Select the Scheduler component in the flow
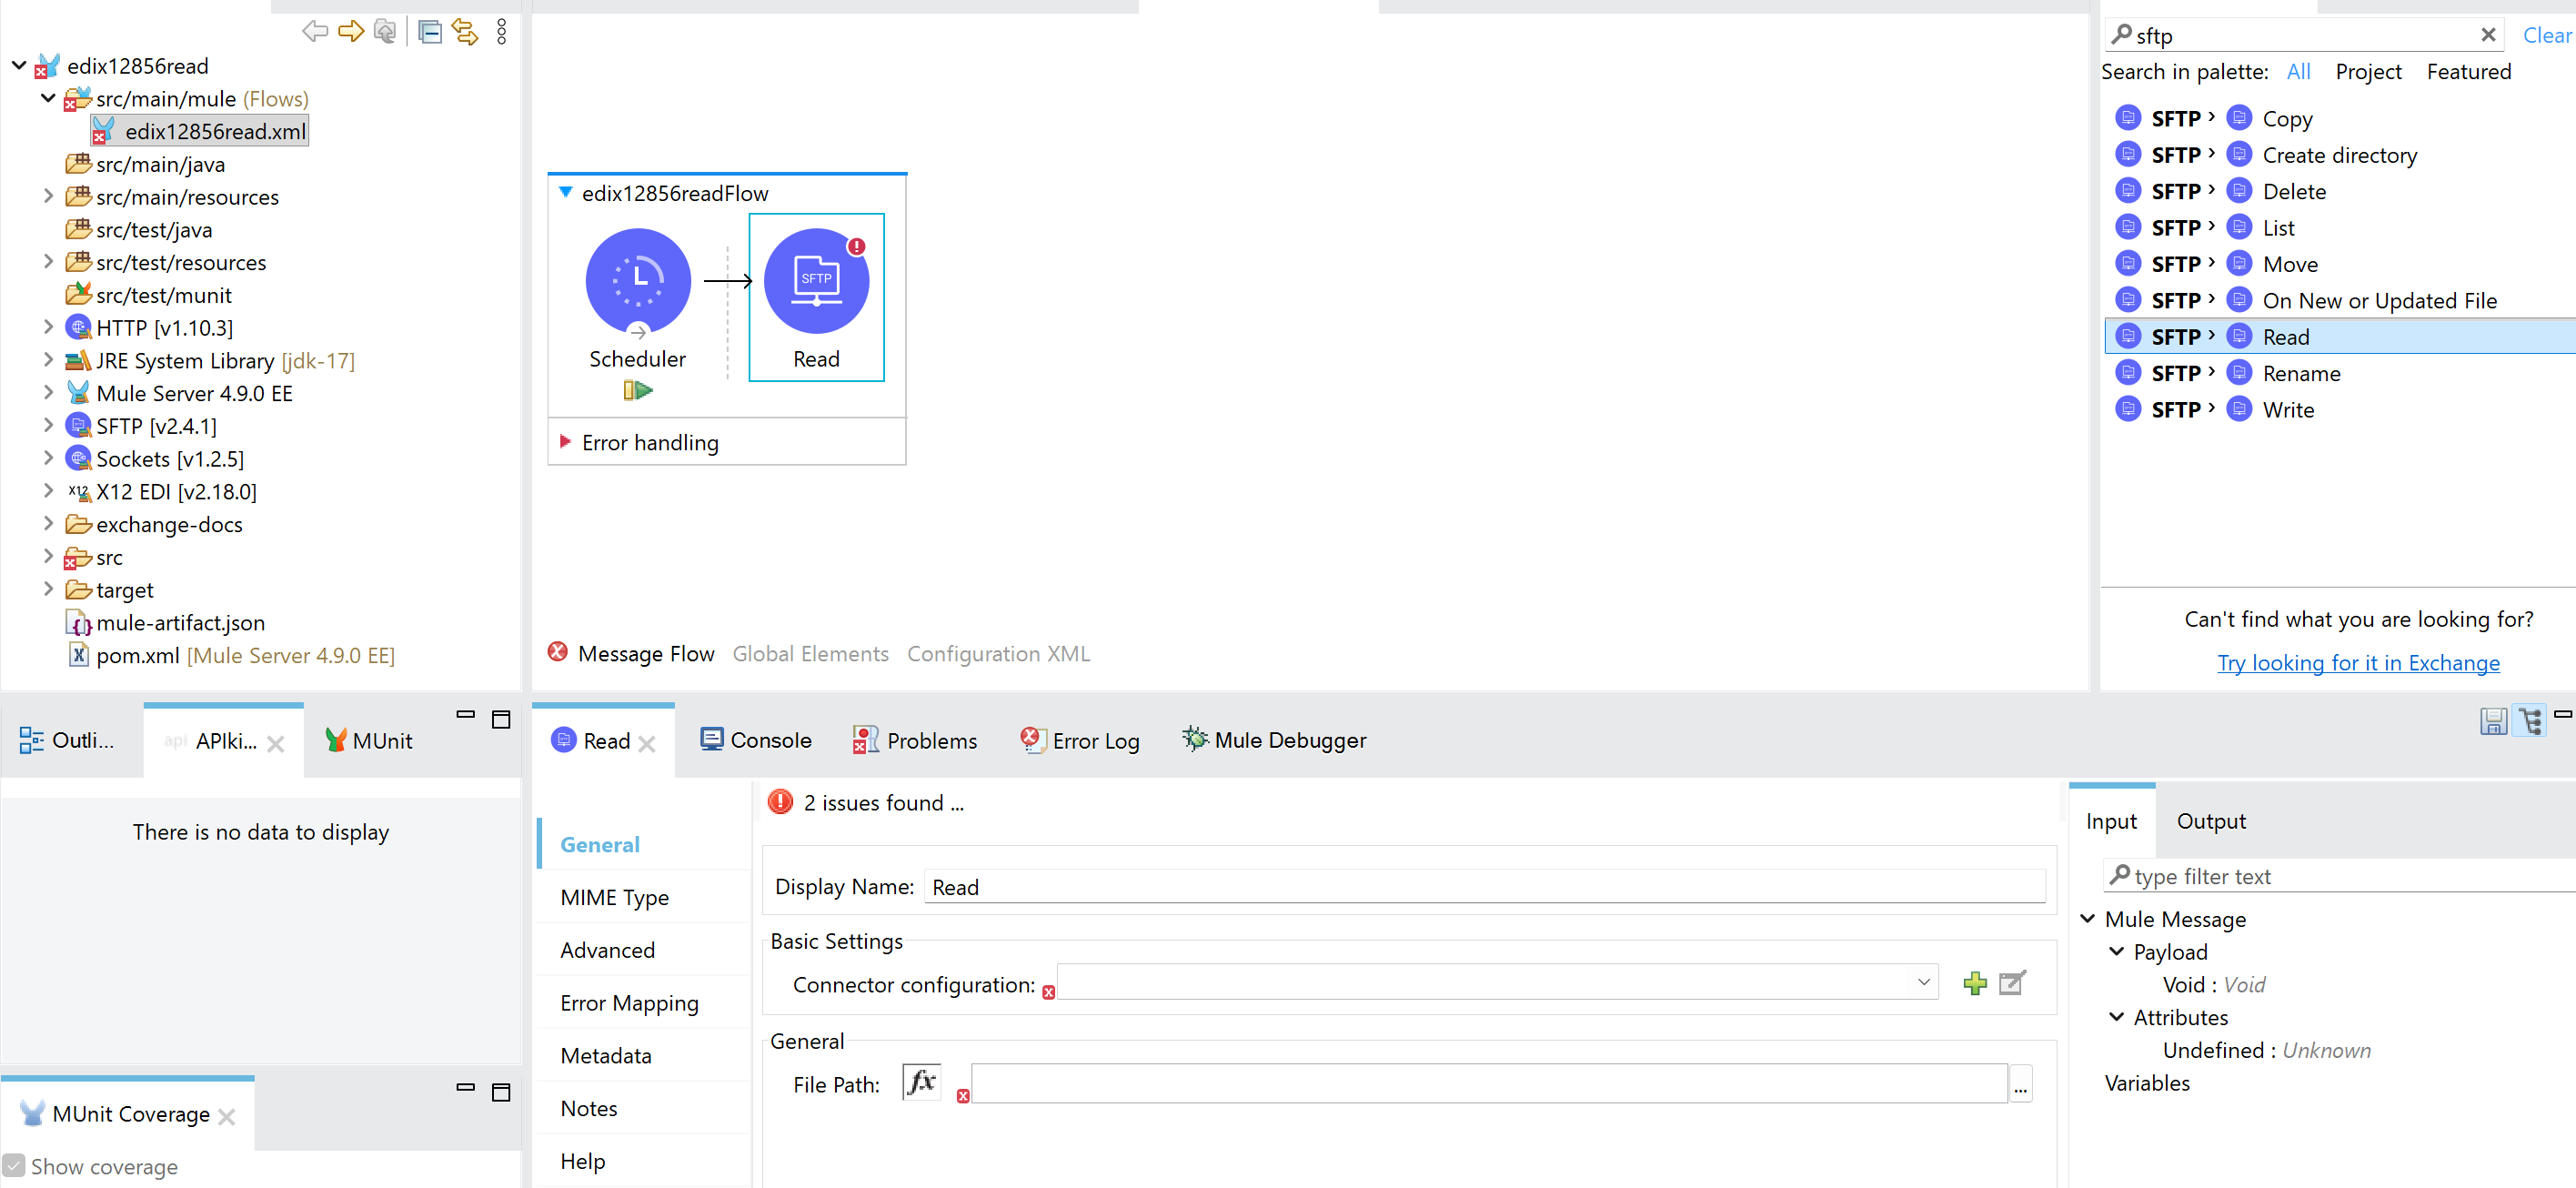Screen dimensions: 2576x1188 pos(637,281)
